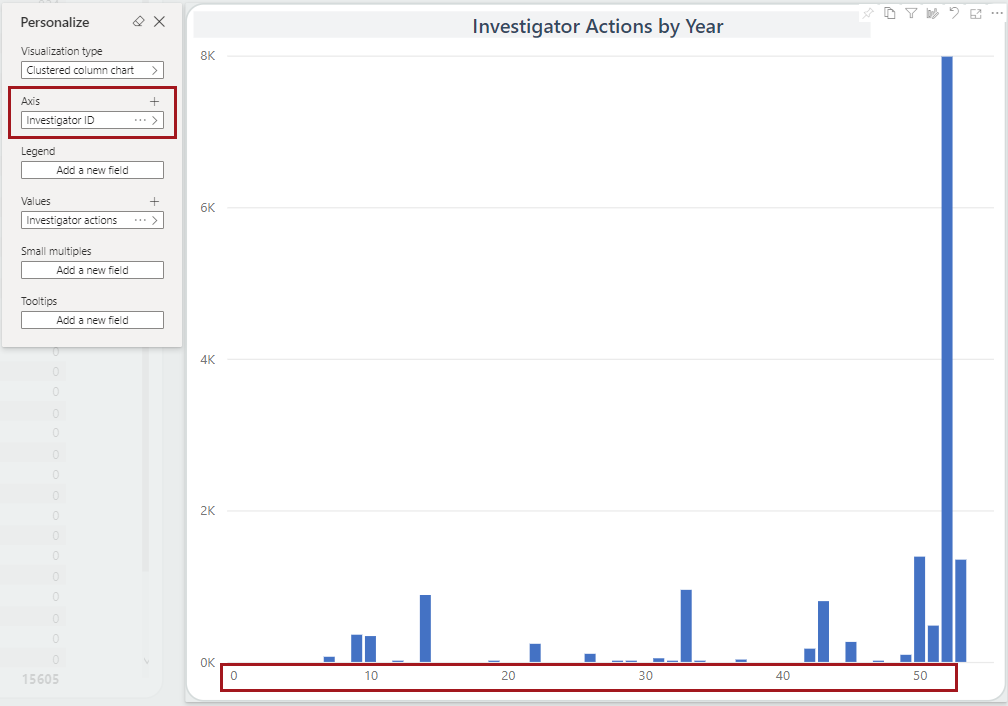This screenshot has width=1008, height=706.
Task: Add a new field to Legend
Action: (92, 169)
